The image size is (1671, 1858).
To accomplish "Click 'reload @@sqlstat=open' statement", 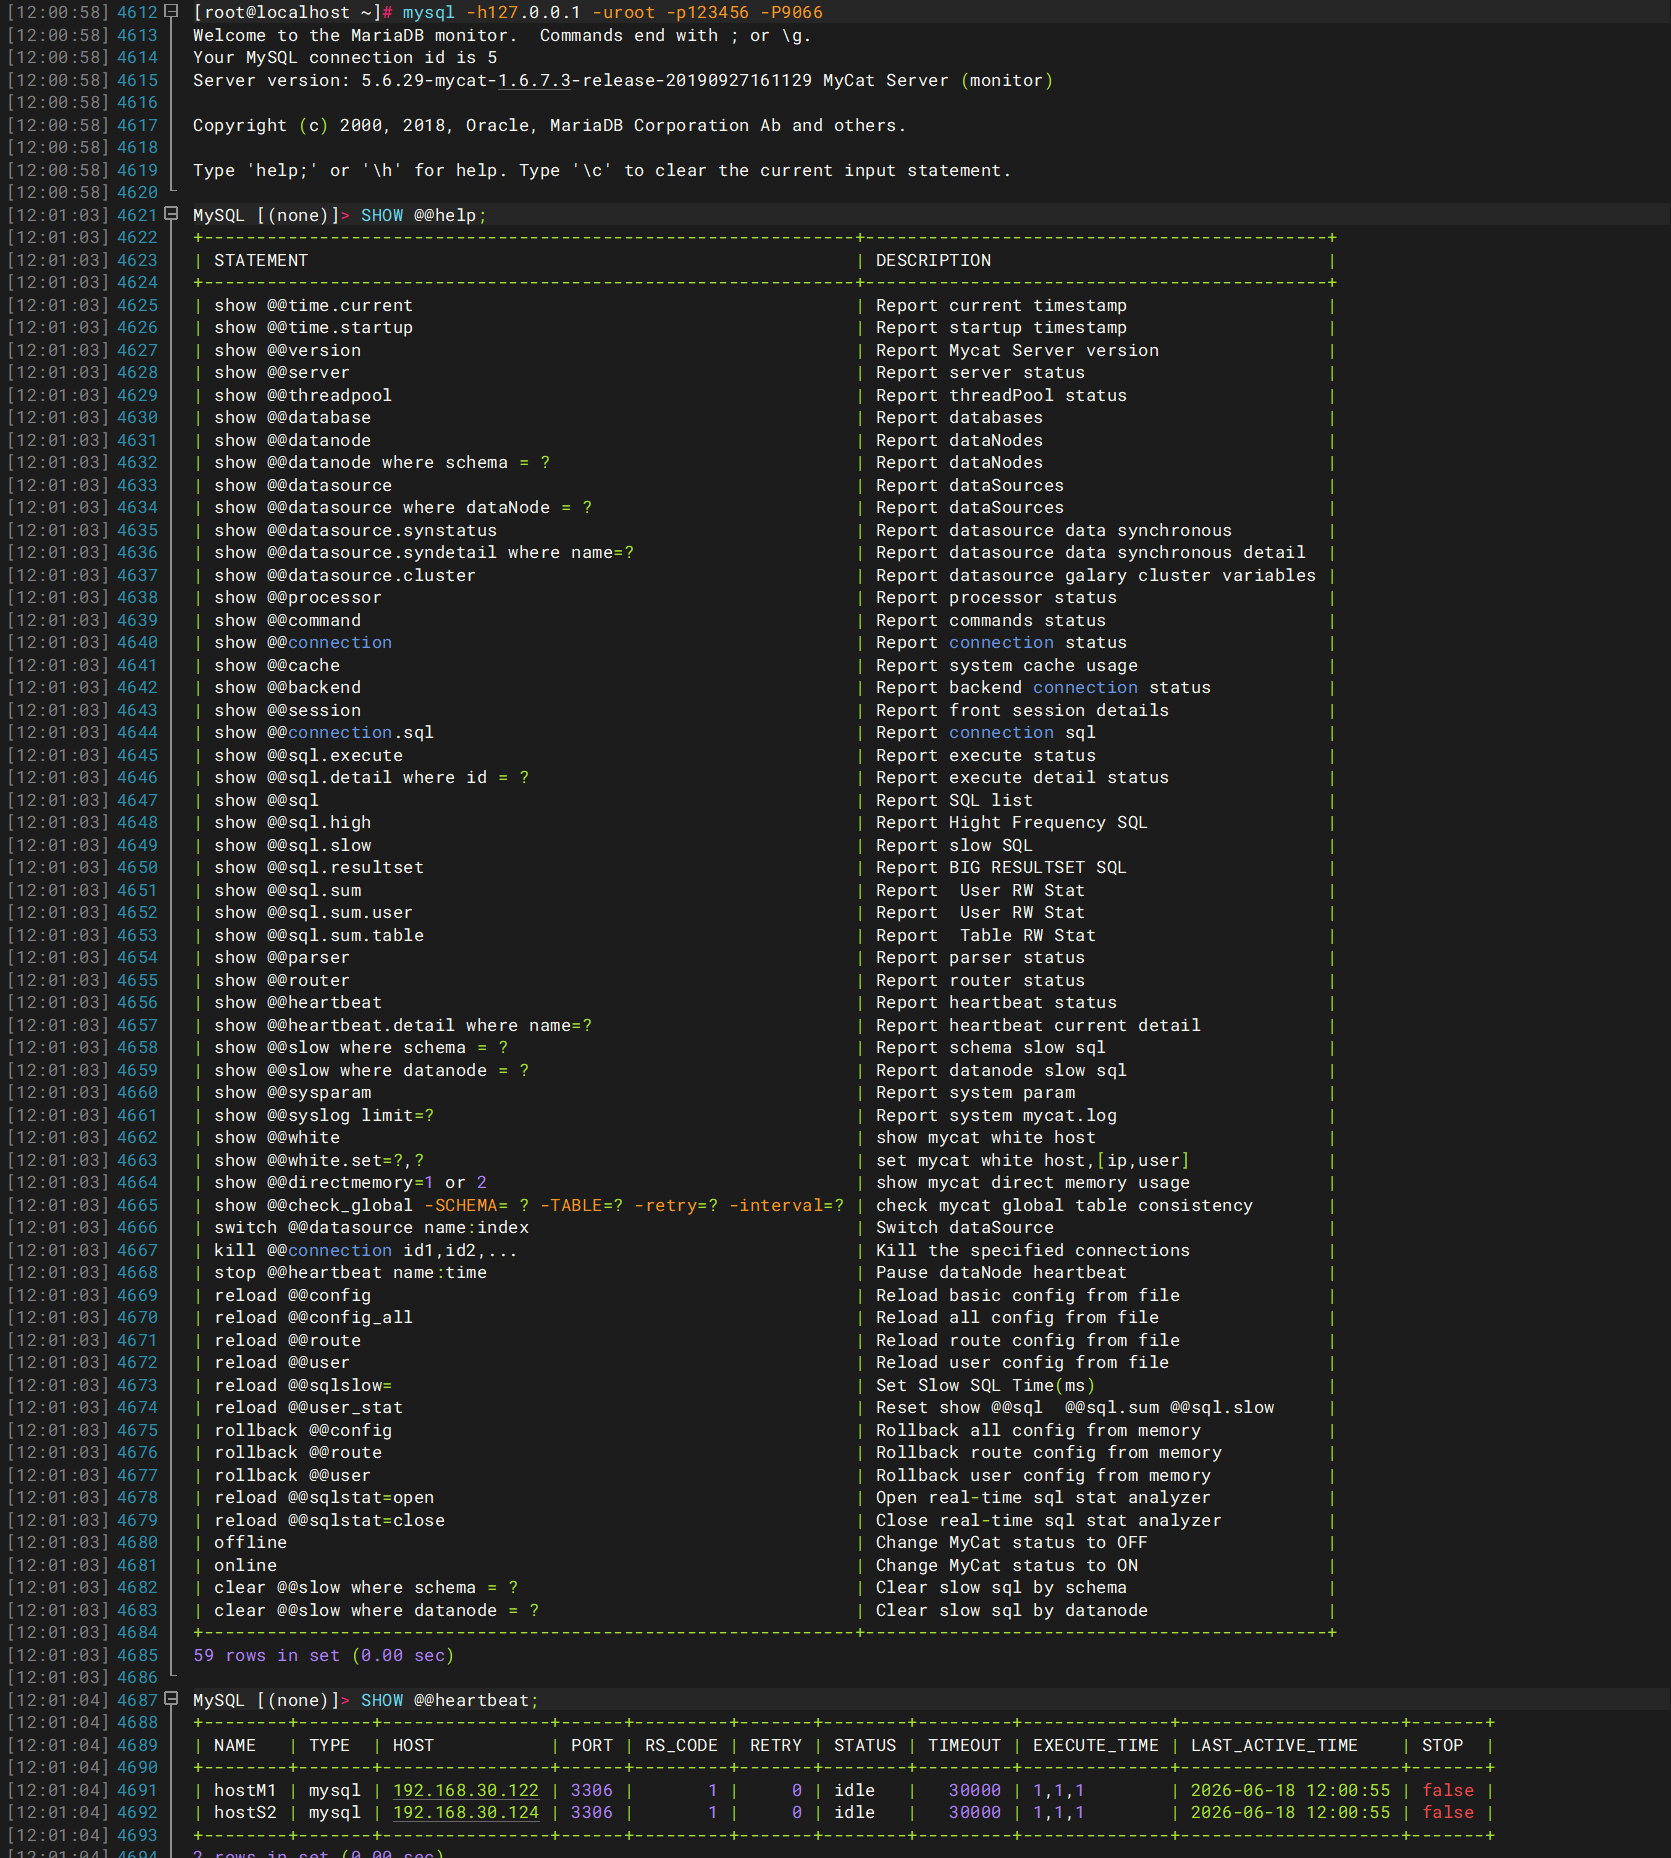I will point(324,1497).
